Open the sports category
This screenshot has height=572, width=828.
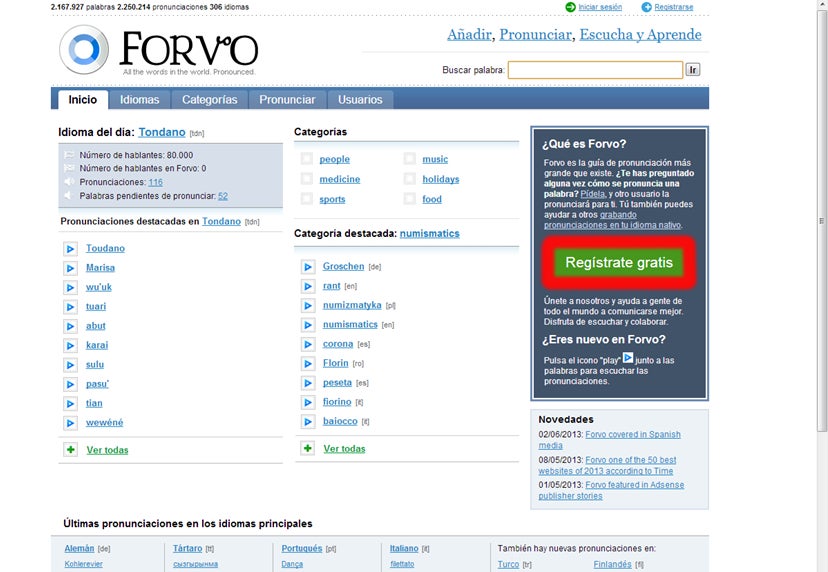(x=332, y=199)
